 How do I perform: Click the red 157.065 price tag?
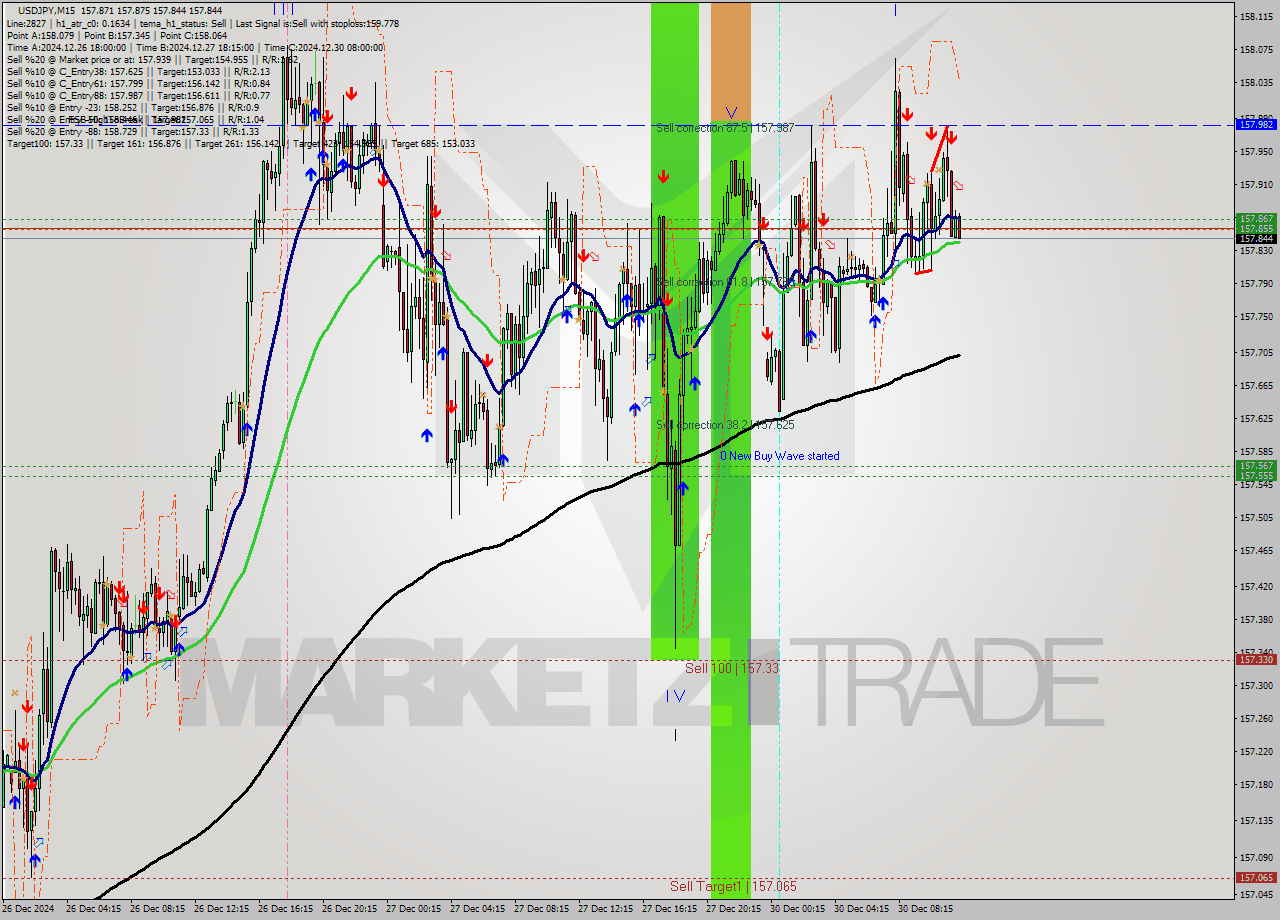(x=1256, y=877)
